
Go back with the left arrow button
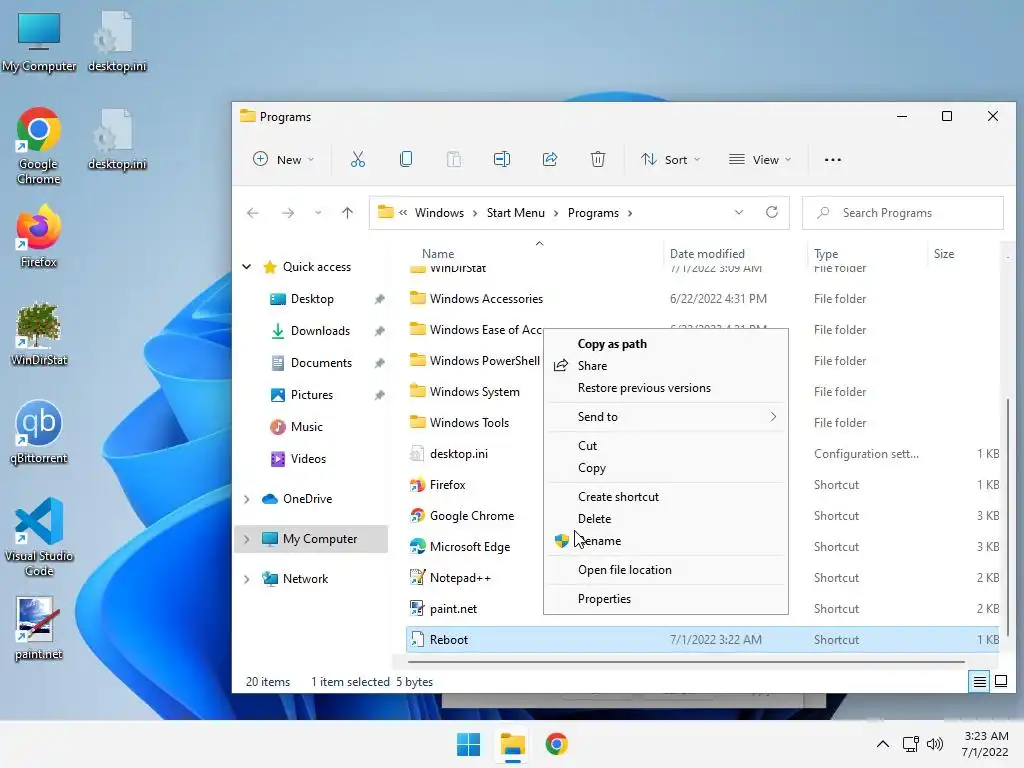pyautogui.click(x=253, y=213)
